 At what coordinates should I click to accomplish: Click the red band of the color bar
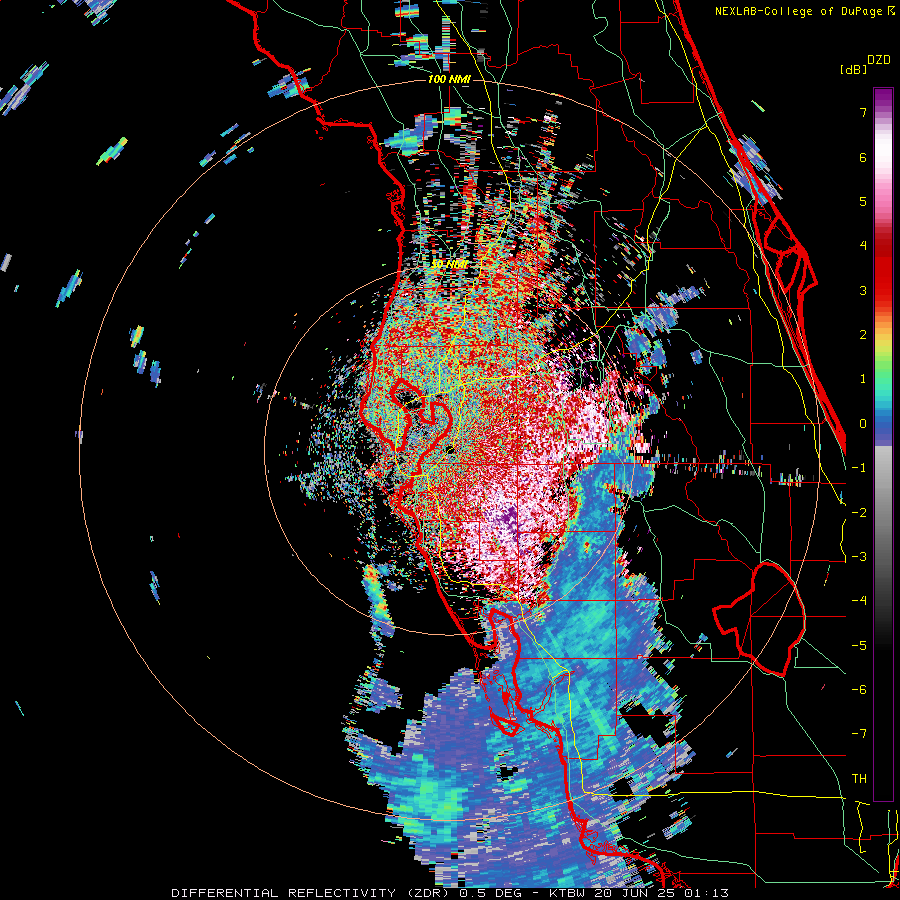[883, 270]
